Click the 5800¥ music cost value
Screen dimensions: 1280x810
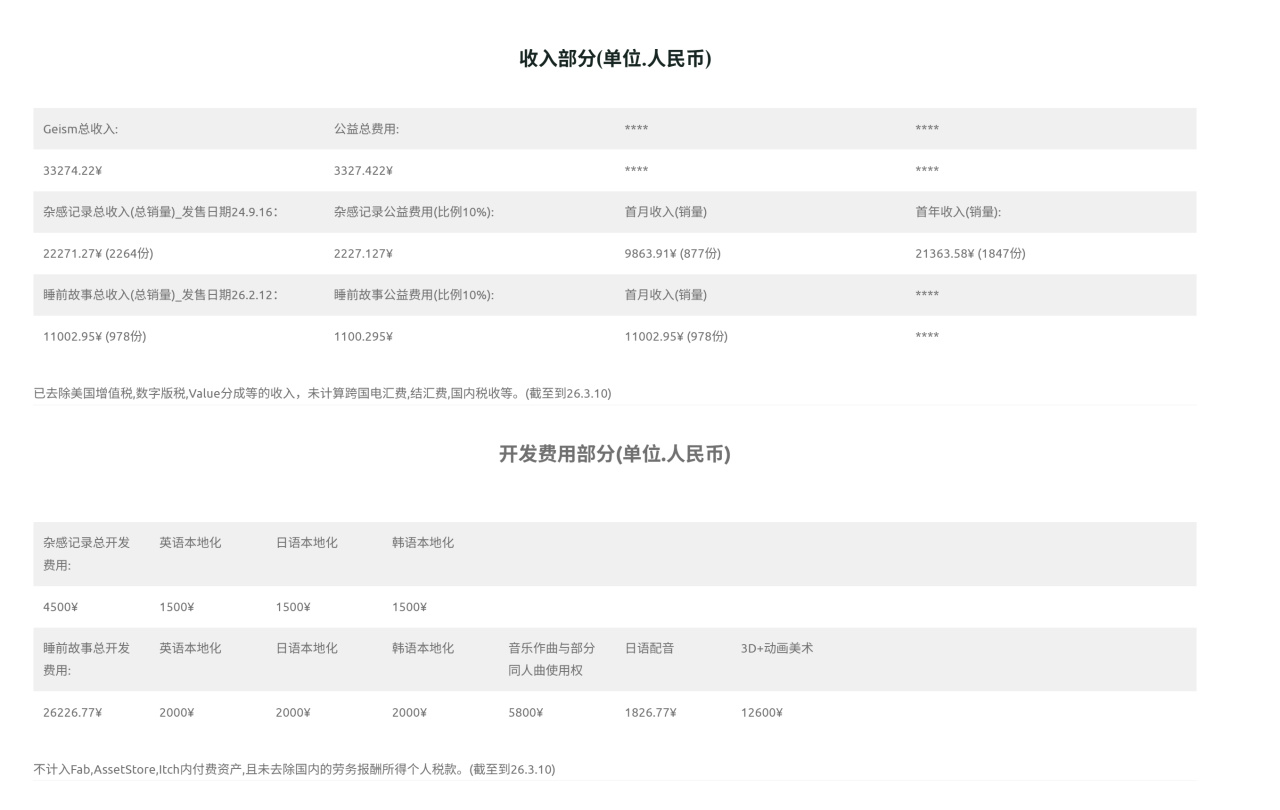point(525,713)
